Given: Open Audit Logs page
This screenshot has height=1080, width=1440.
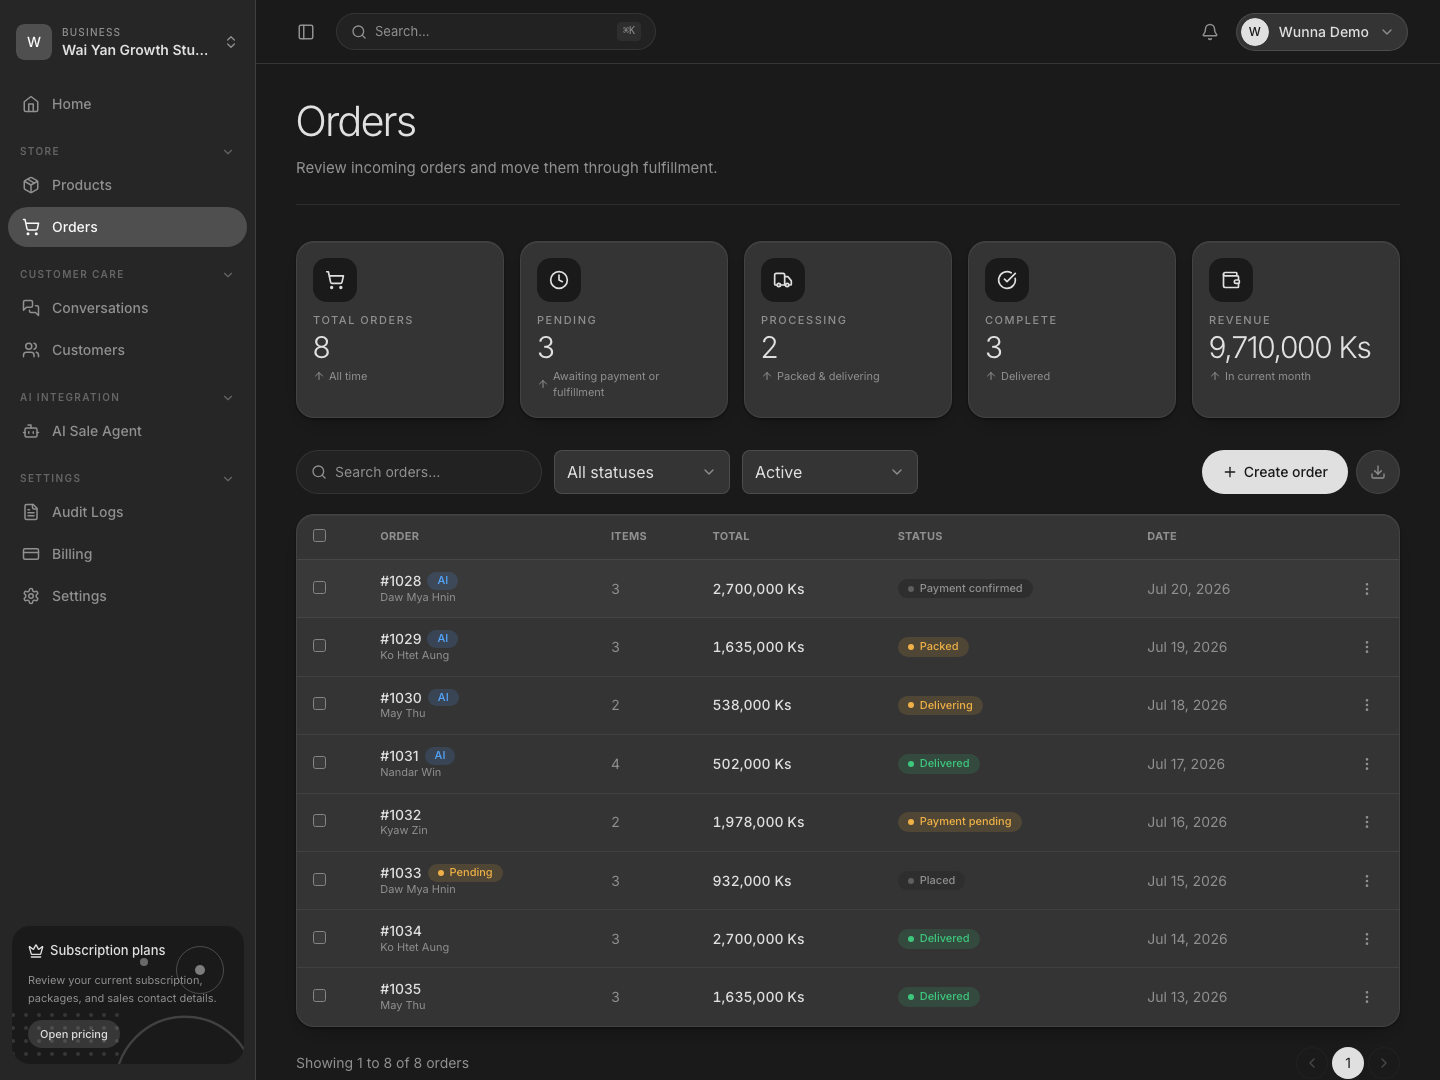Looking at the screenshot, I should pos(128,512).
